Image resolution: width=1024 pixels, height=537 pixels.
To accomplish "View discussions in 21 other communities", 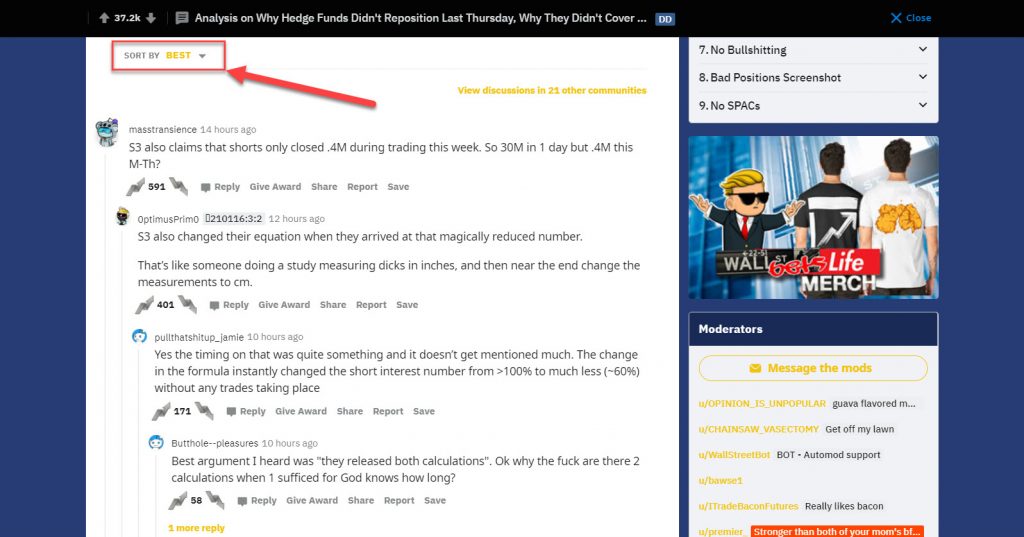I will (552, 90).
